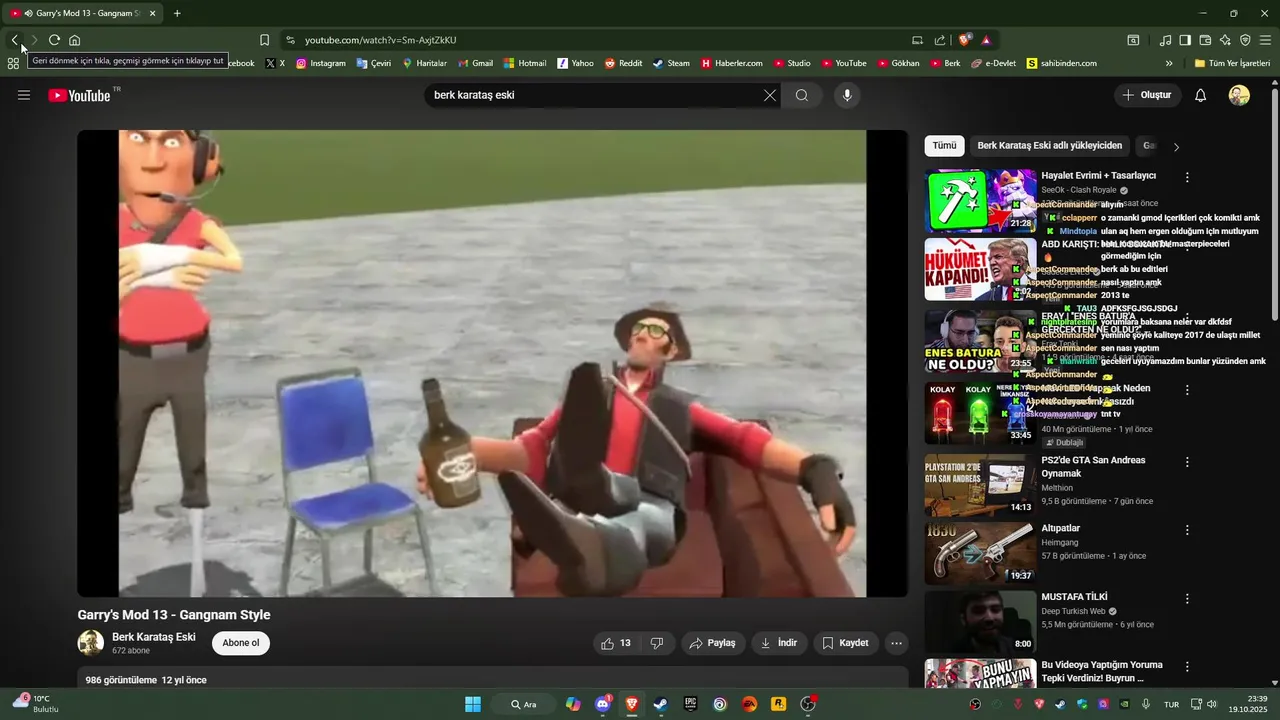Click the Brave Rewards triangle icon

986,40
